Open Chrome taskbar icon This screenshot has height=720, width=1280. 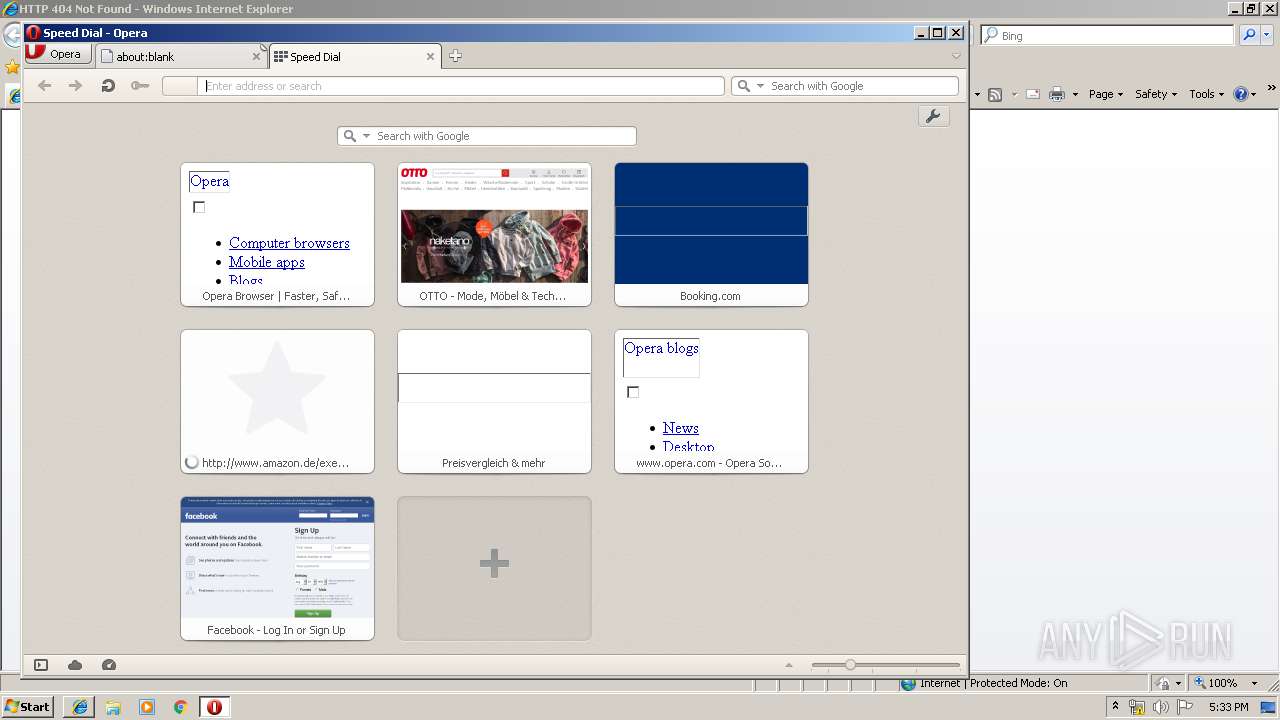[181, 707]
